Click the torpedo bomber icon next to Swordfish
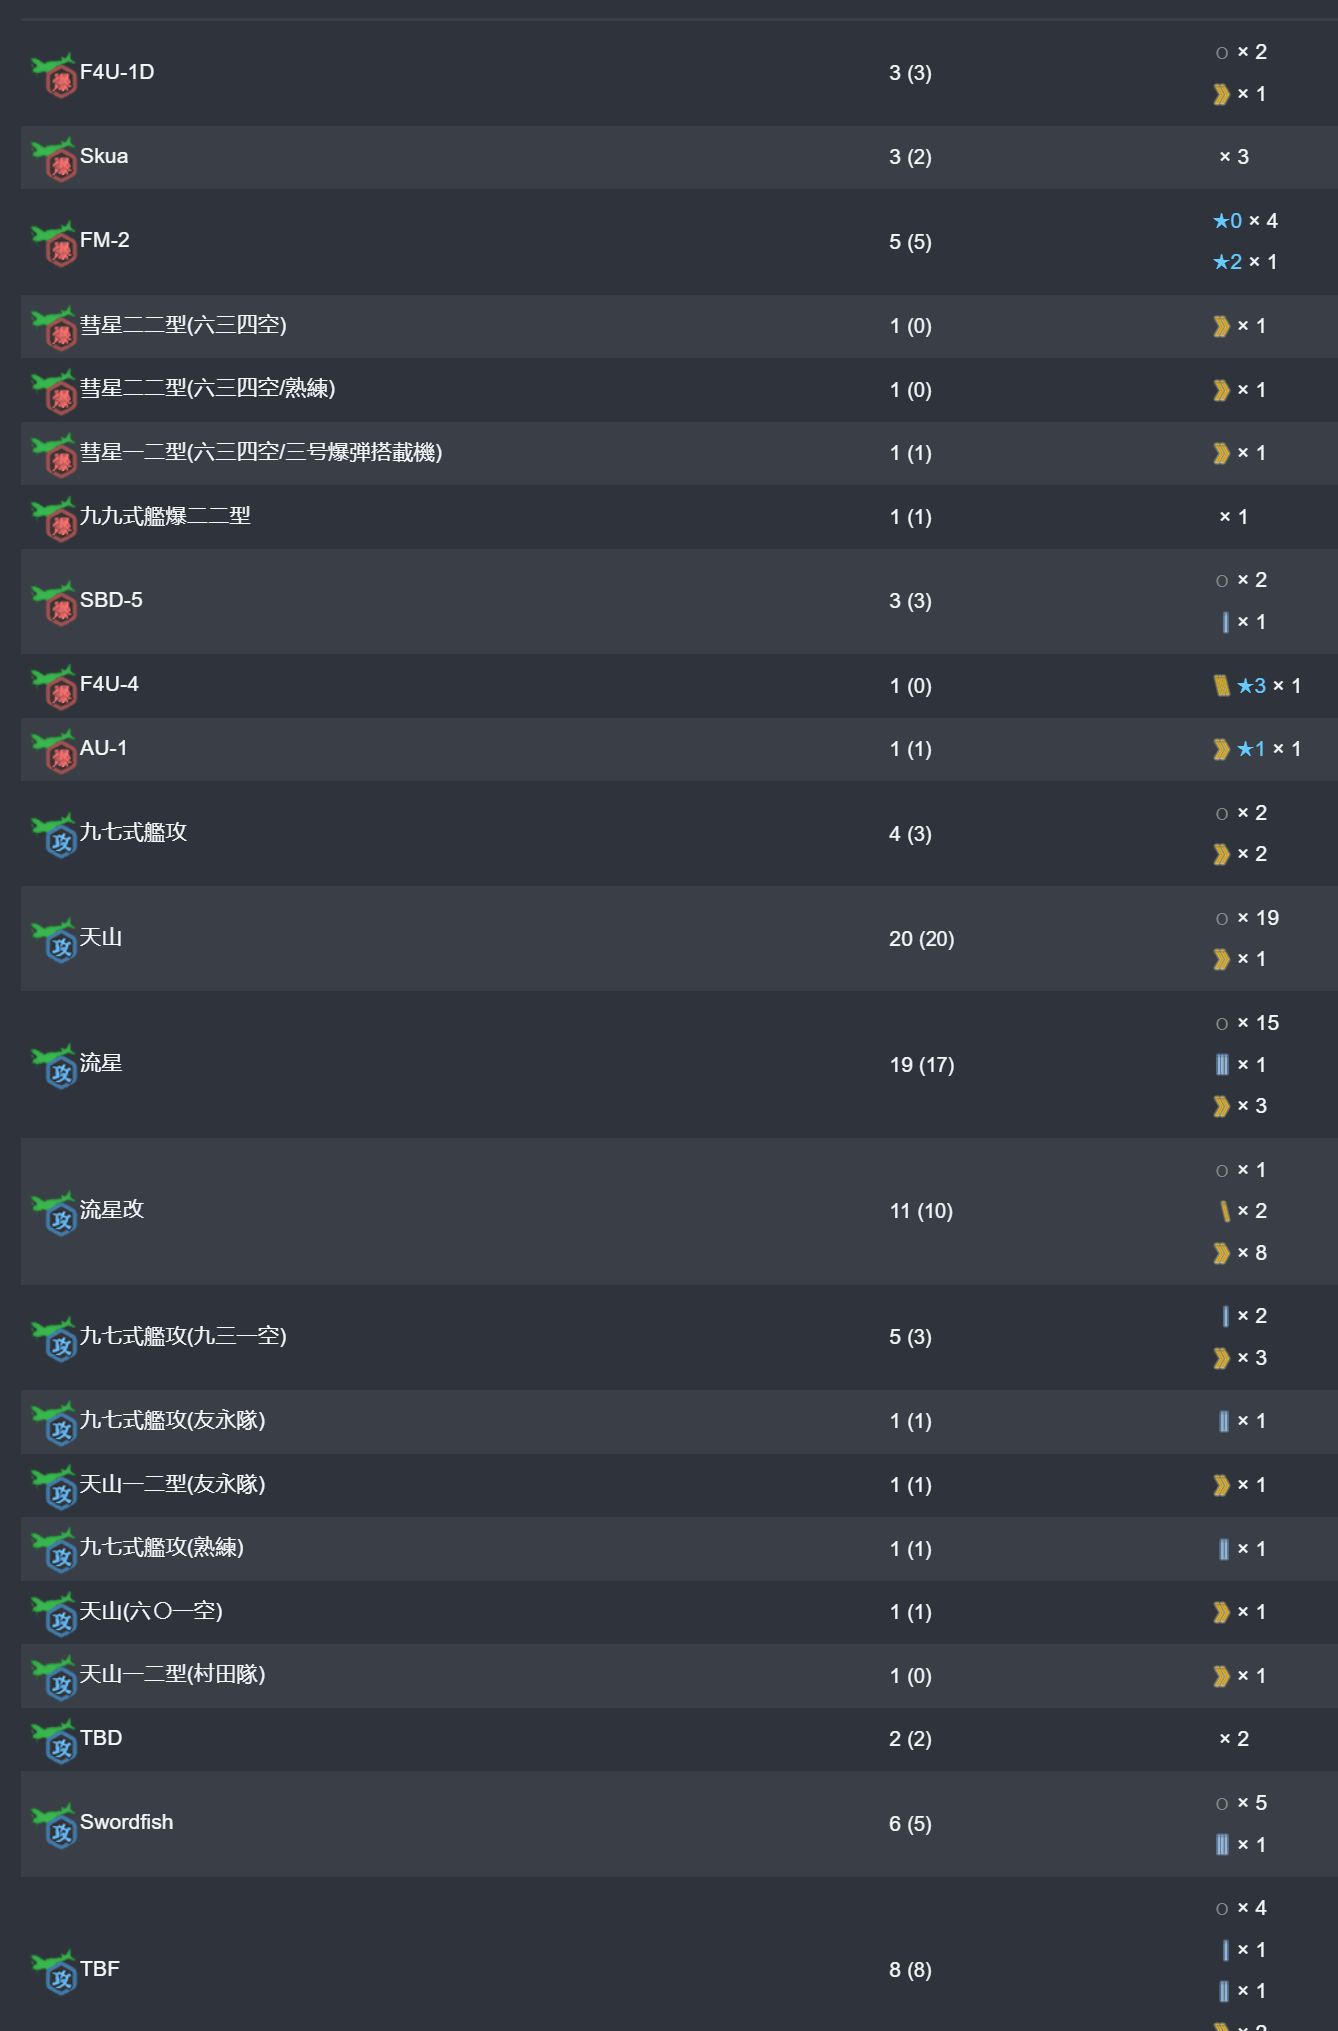 (x=54, y=1825)
